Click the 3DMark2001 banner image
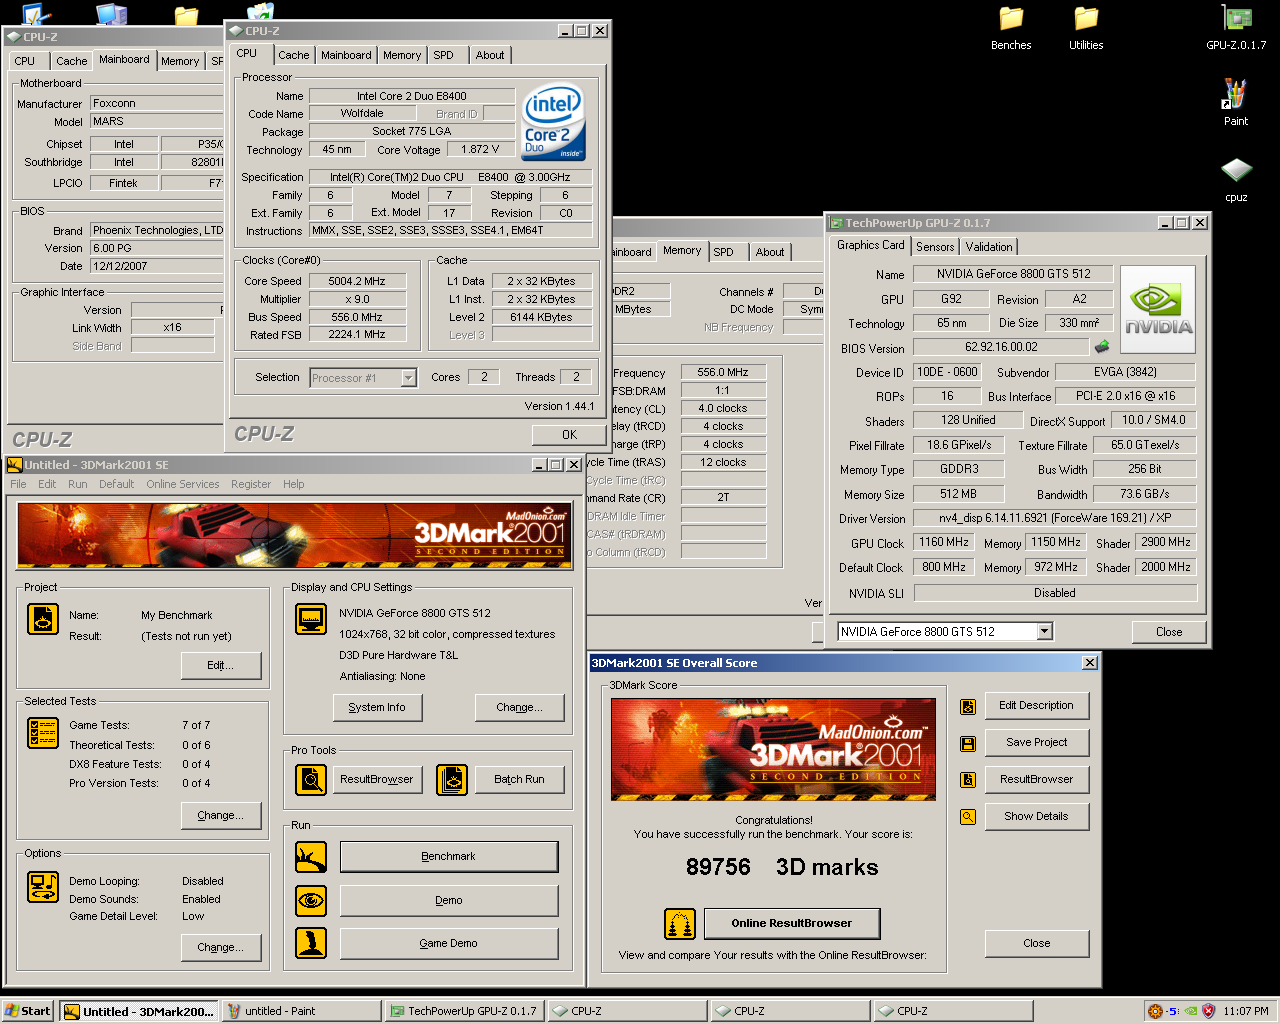 coord(295,535)
